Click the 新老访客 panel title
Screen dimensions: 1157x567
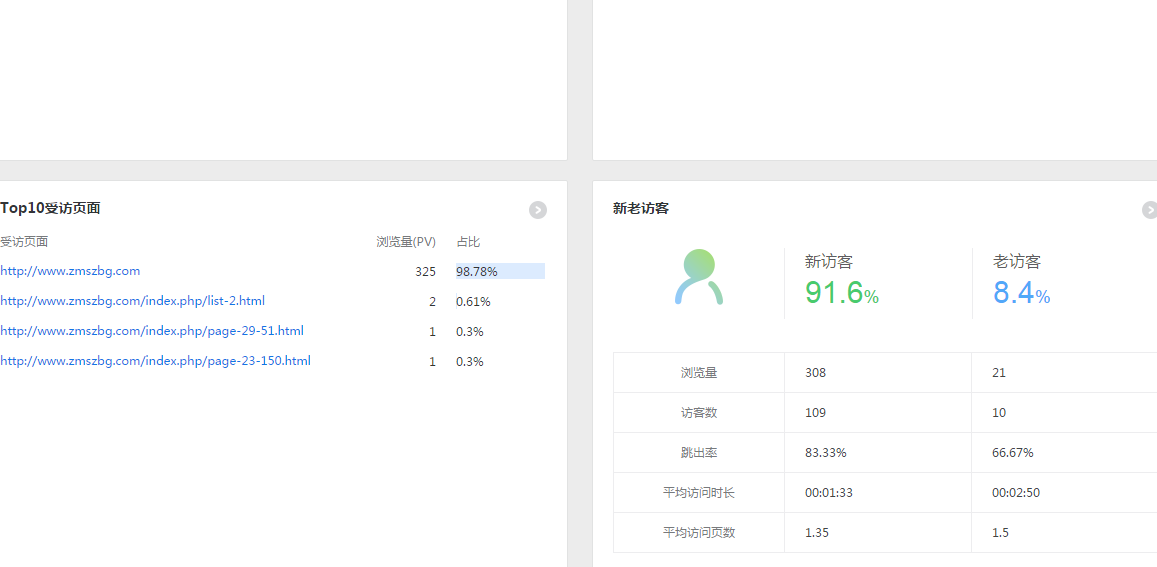click(641, 209)
